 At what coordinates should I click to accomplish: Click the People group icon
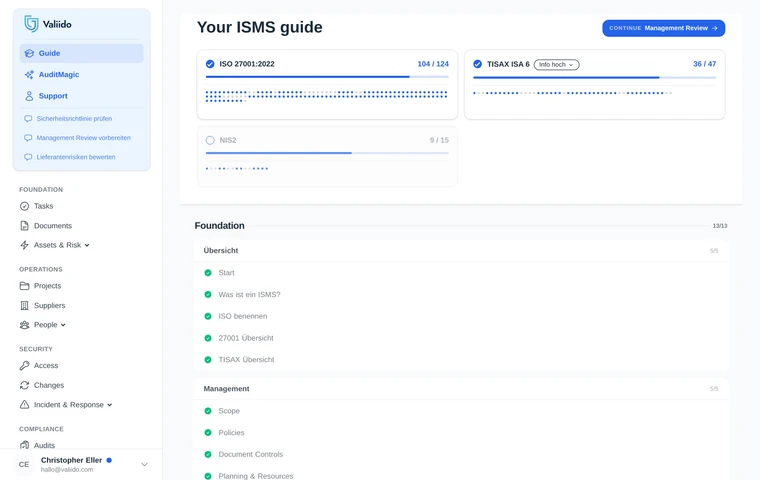(x=24, y=325)
